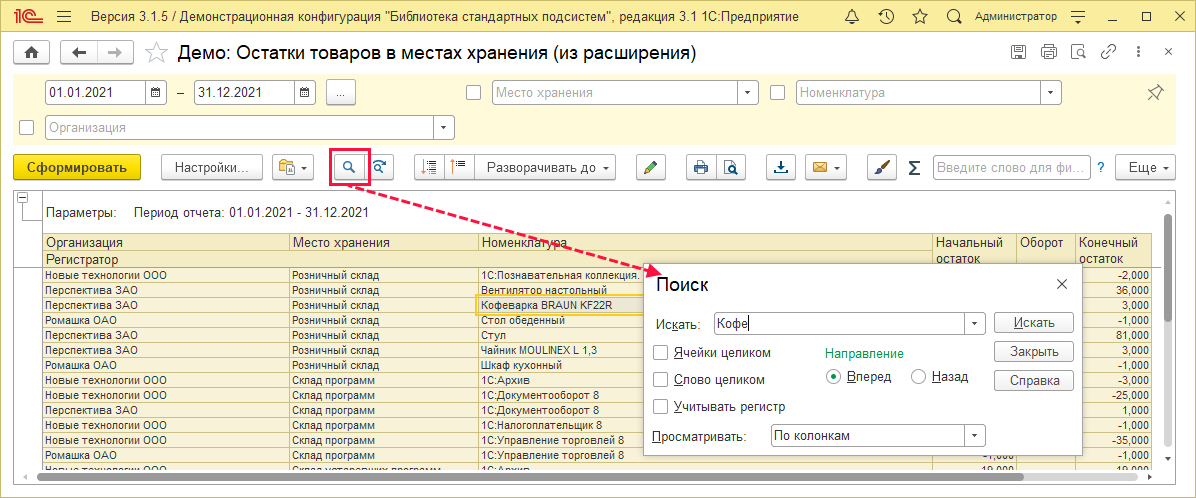Open calendar for start date 01.01.2021
Image resolution: width=1196 pixels, height=498 pixels.
[x=156, y=92]
